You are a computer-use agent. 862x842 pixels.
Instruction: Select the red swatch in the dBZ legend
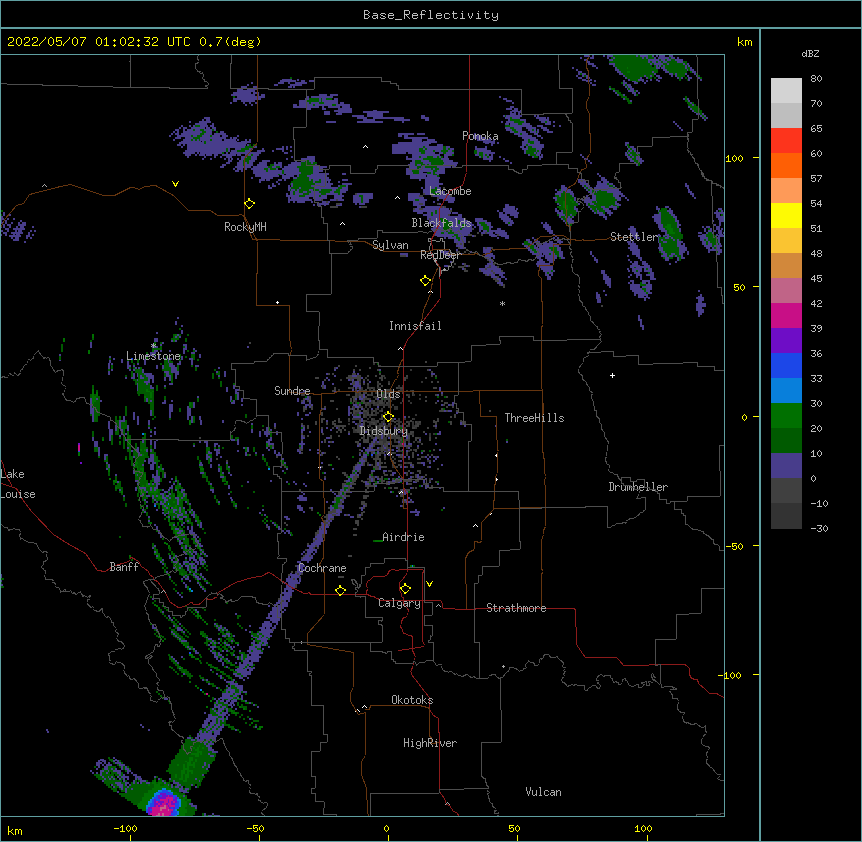786,141
